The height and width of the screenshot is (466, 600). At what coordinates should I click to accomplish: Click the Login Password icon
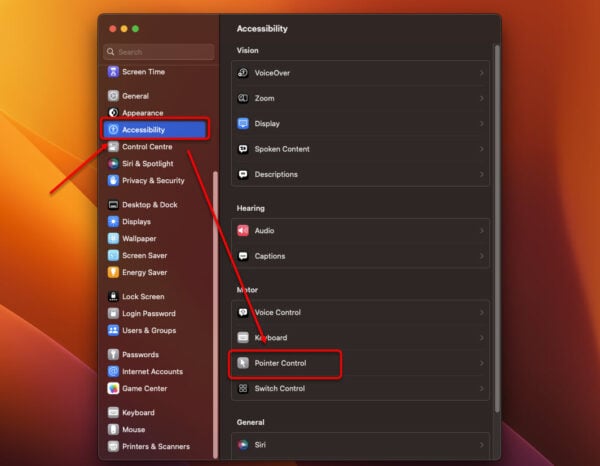113,313
